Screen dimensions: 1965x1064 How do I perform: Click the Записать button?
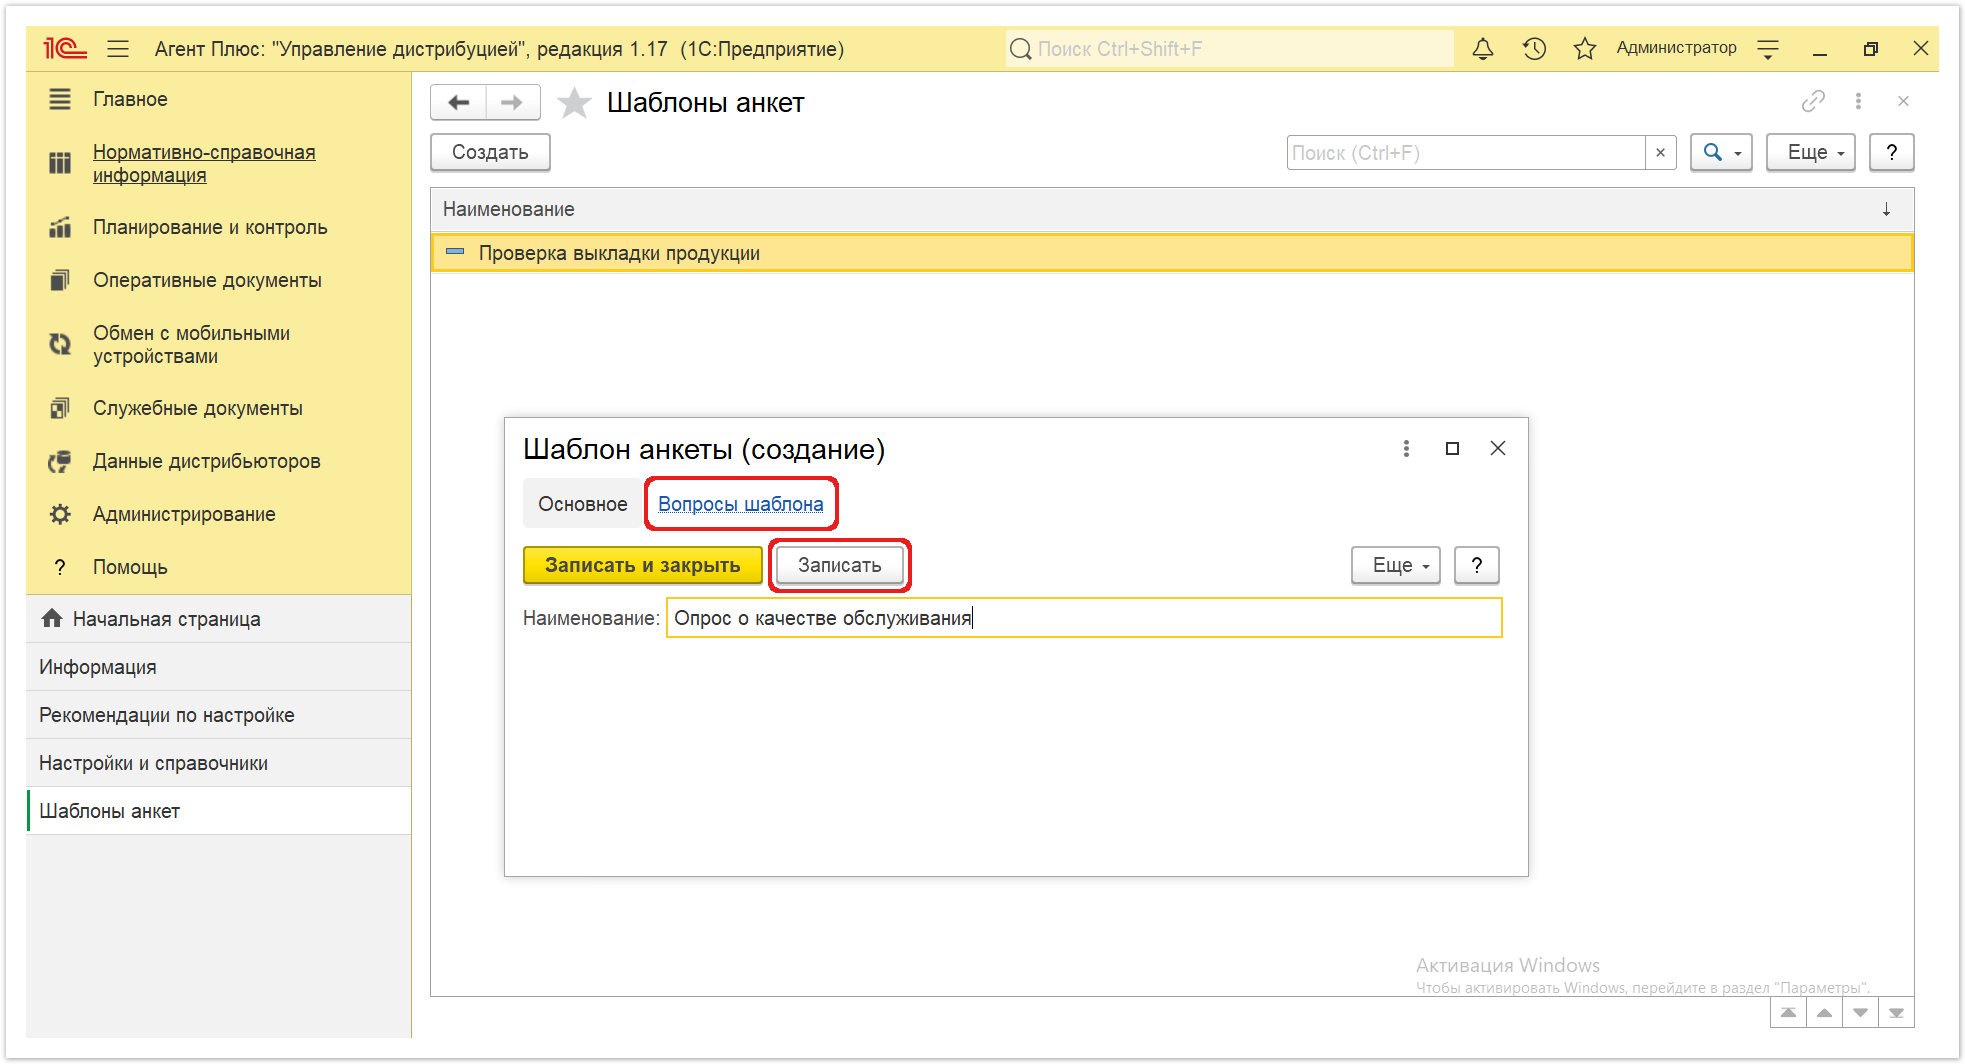(840, 565)
